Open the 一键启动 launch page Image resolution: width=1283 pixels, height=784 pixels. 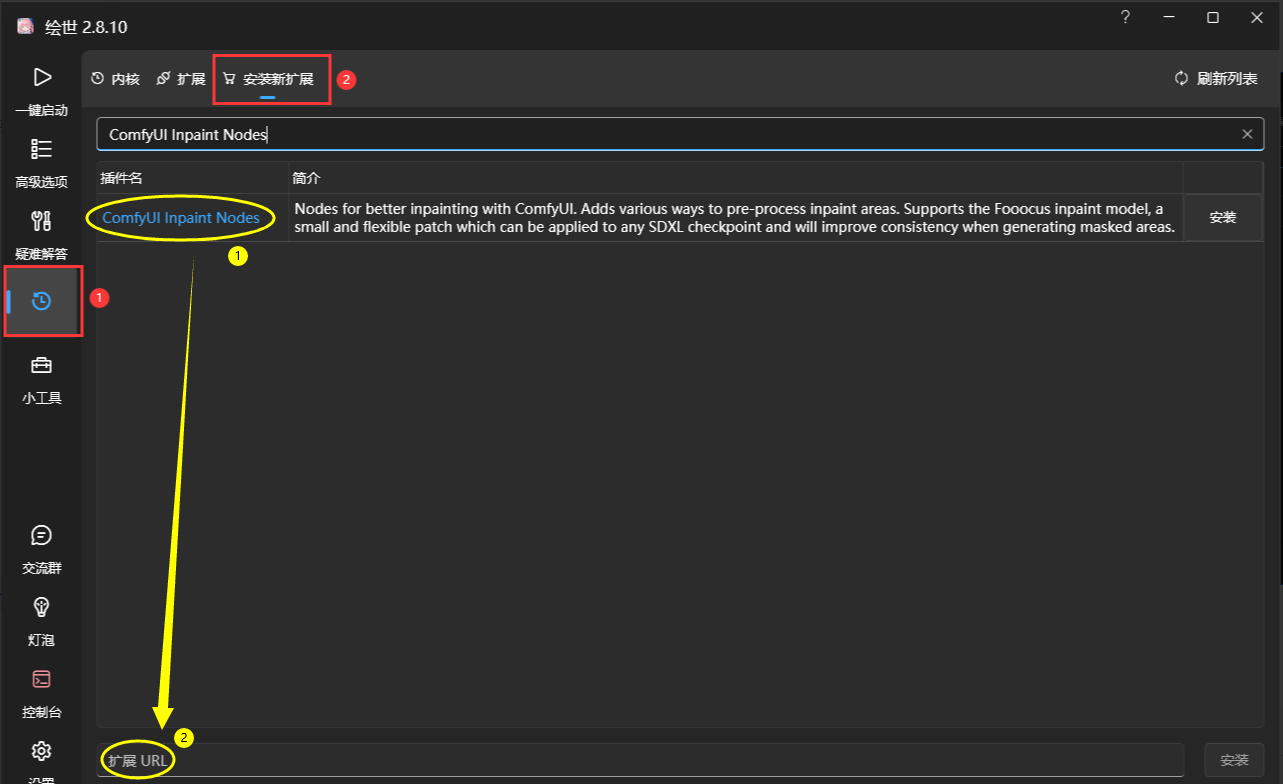click(41, 90)
